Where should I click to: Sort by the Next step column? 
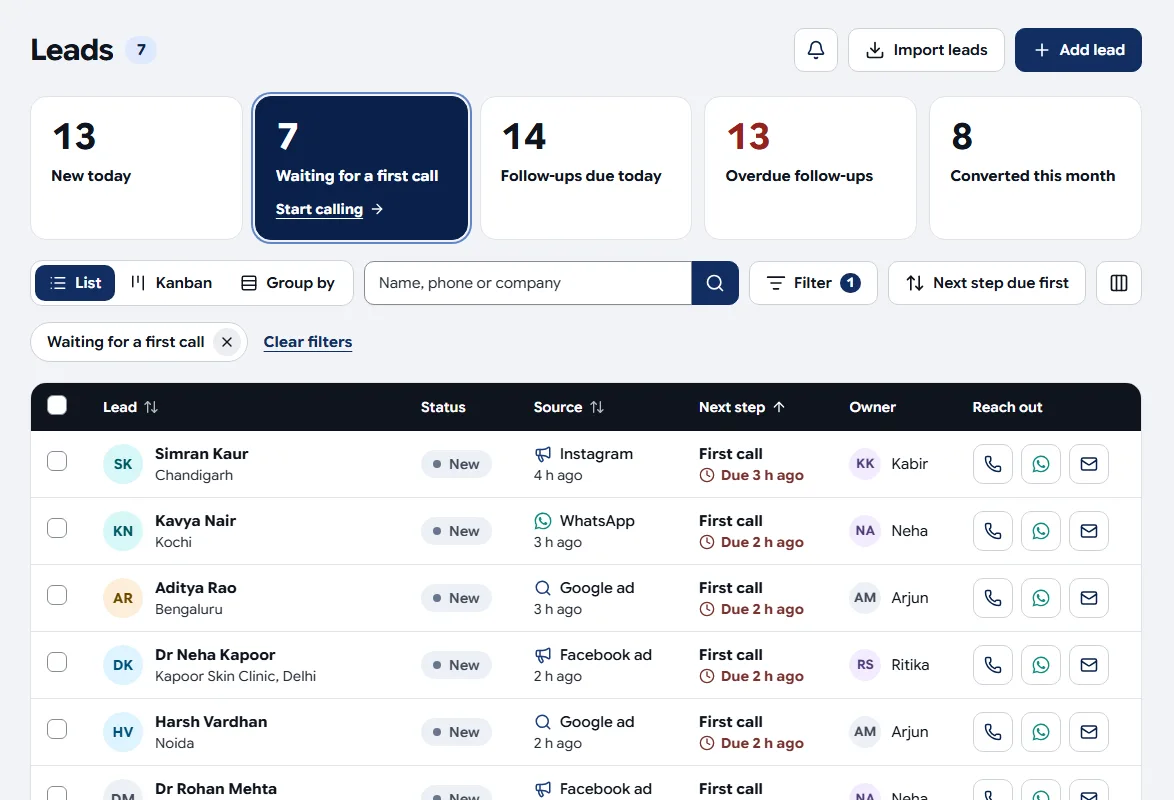coord(742,407)
